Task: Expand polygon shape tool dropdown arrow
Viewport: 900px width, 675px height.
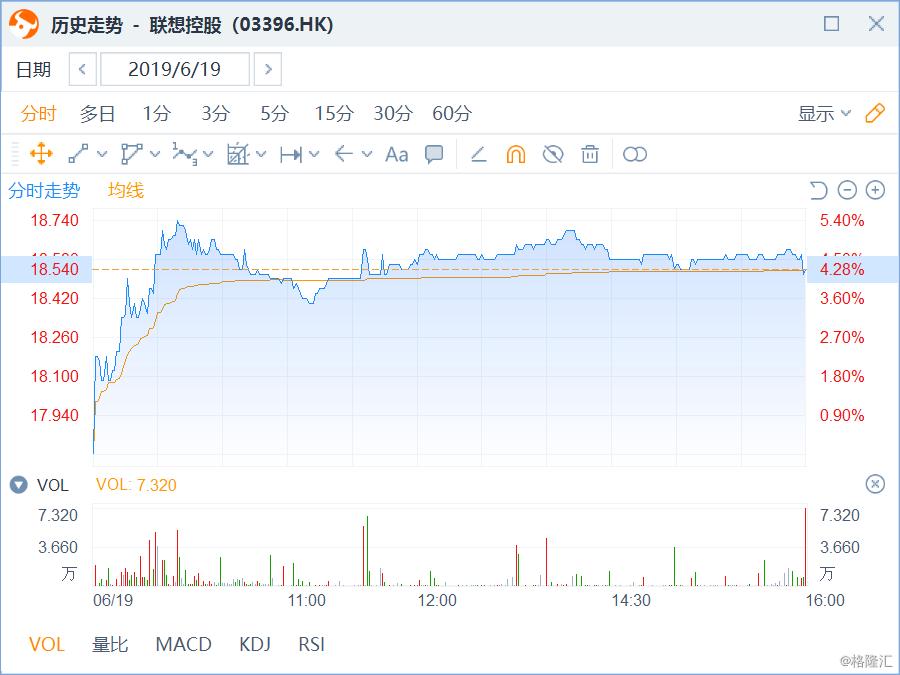Action: pos(155,154)
